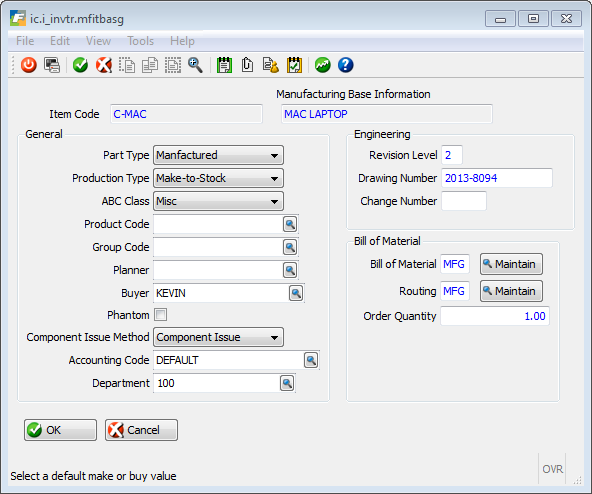Click the OK button

coord(60,430)
